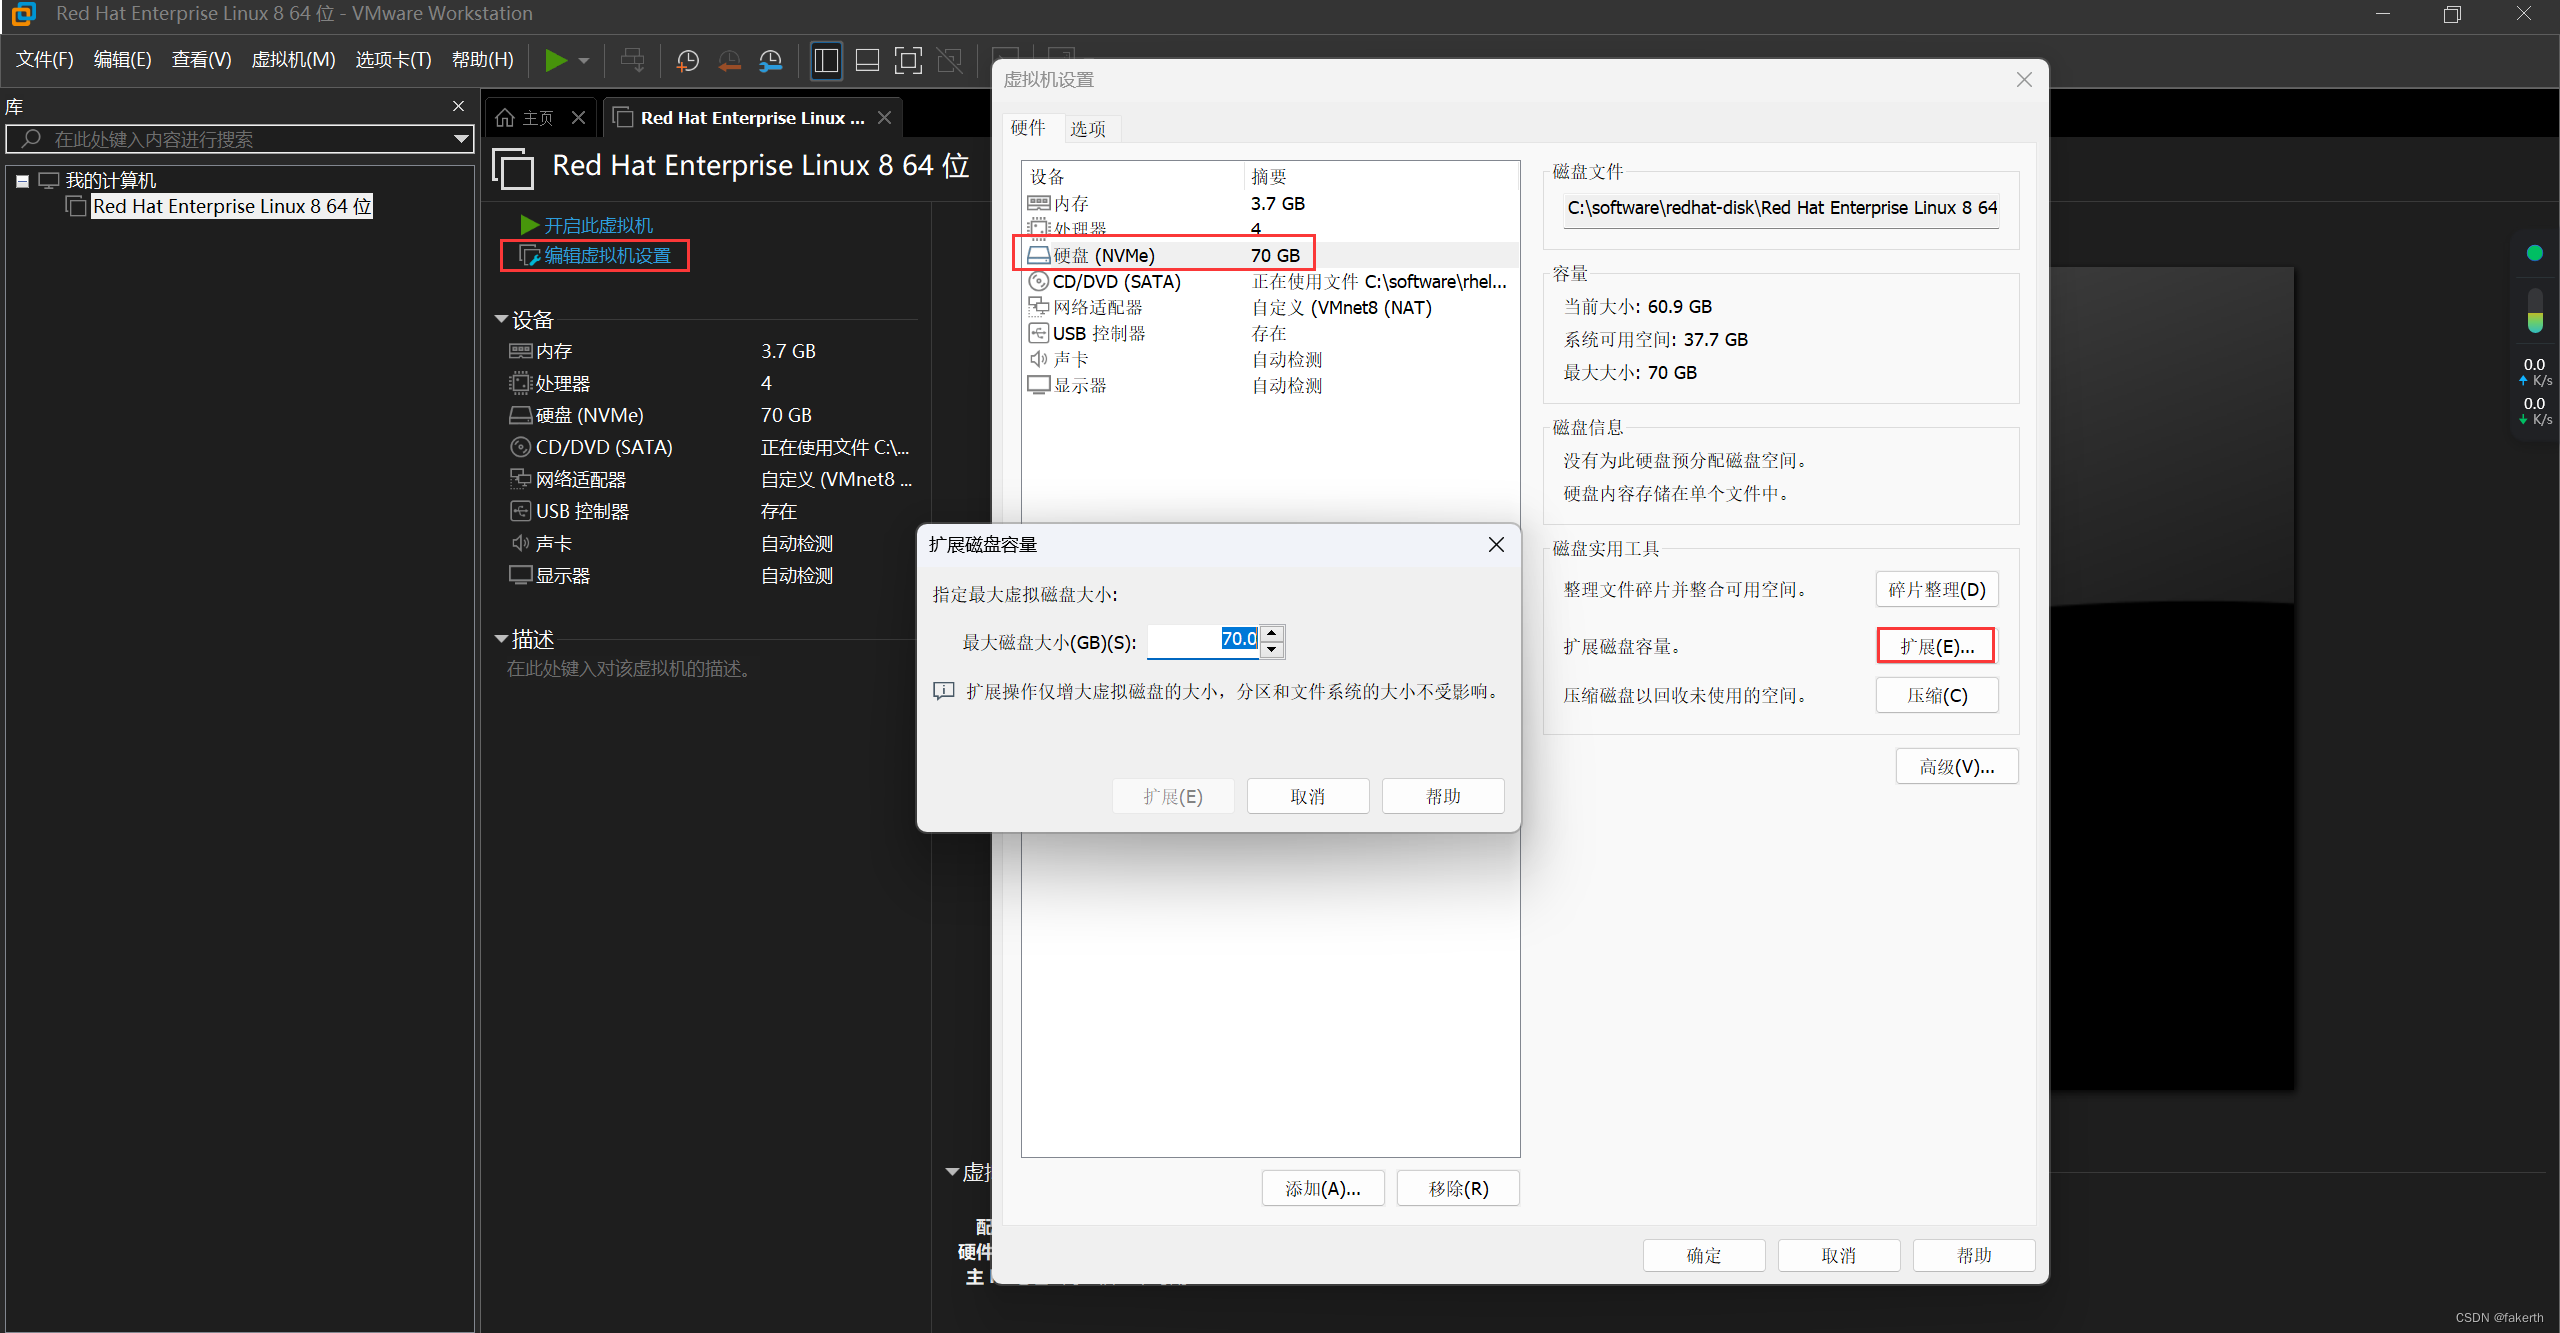Switch to 硬件 tab in settings dialog

point(1028,128)
